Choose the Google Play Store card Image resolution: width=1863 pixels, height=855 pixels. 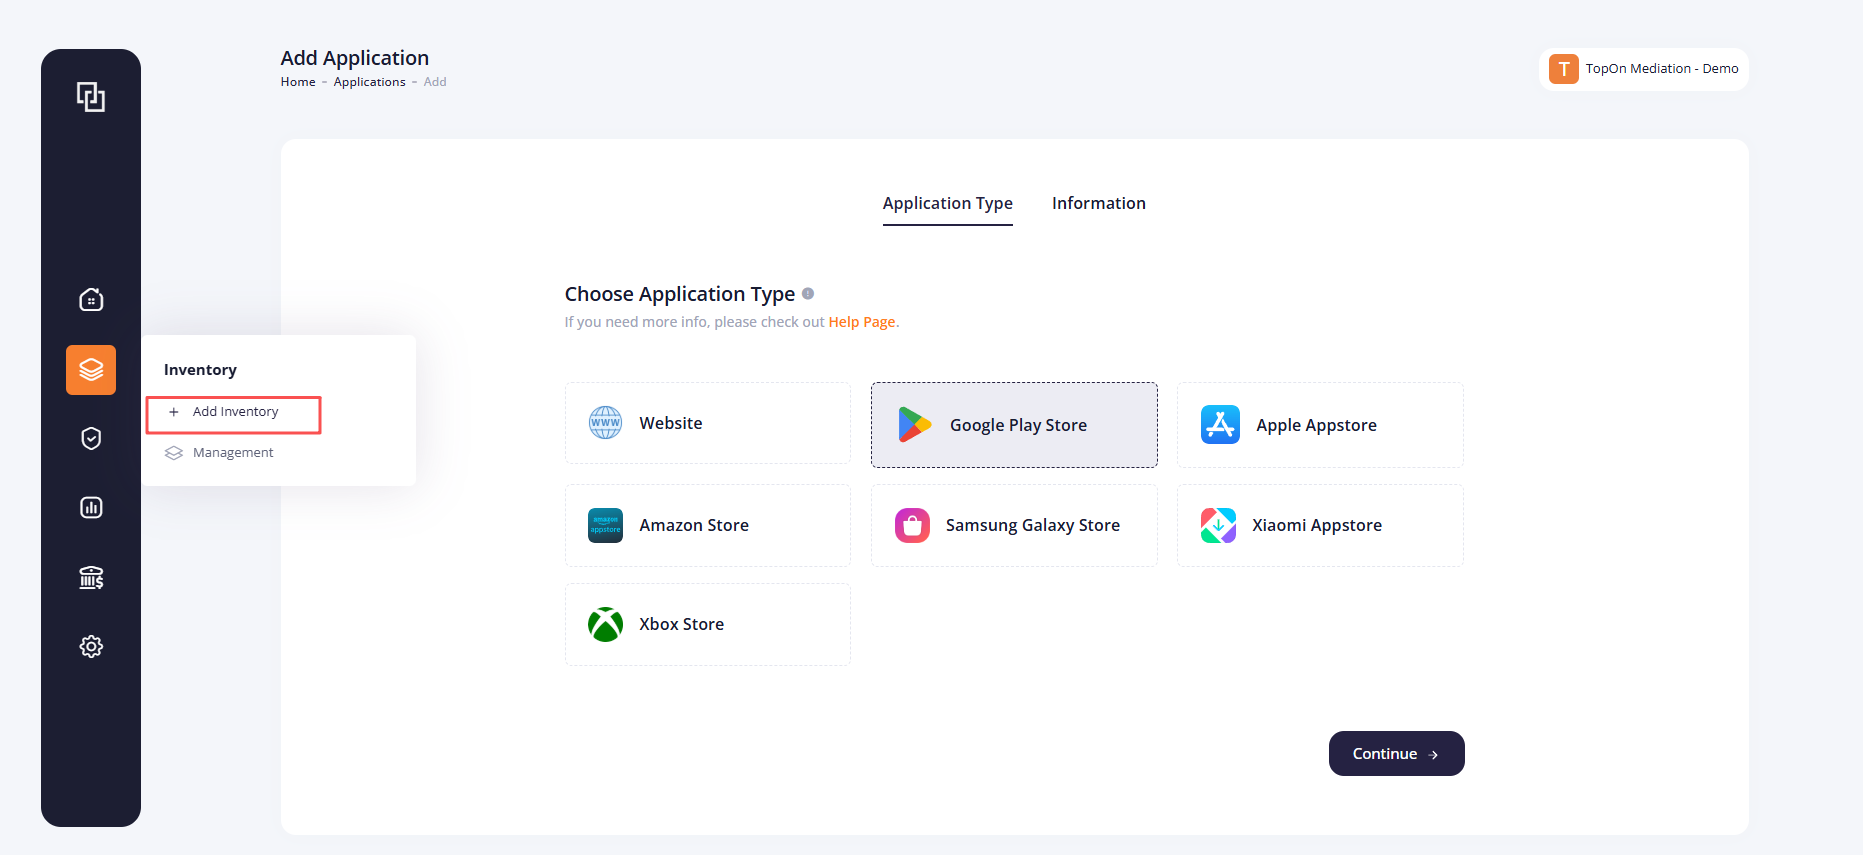(1014, 425)
